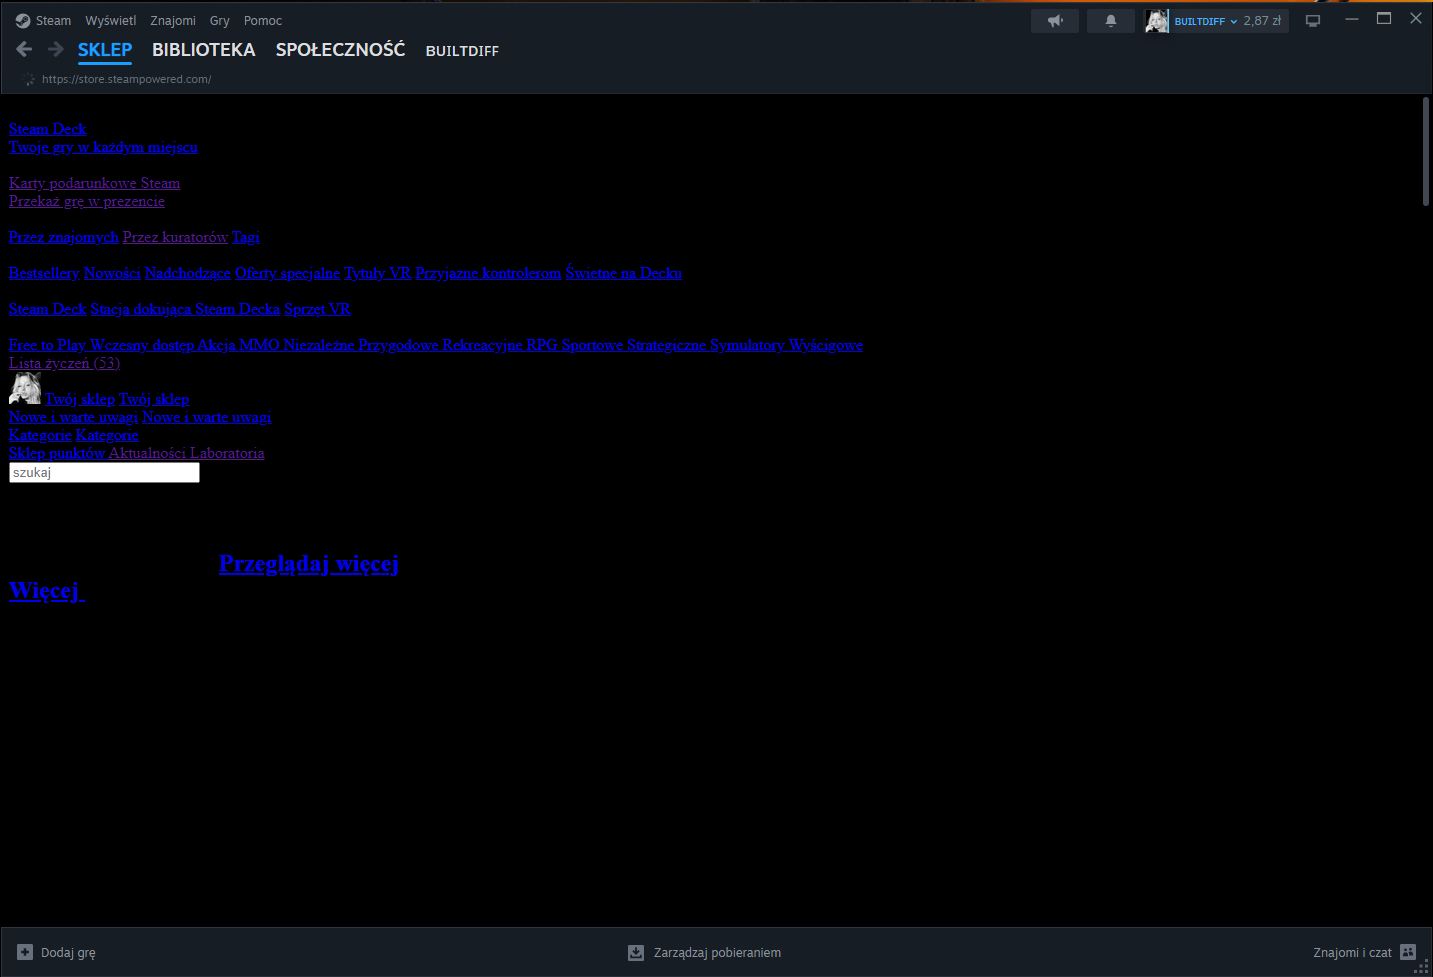
Task: Open the Wyścigowe genre link
Action: [x=827, y=345]
